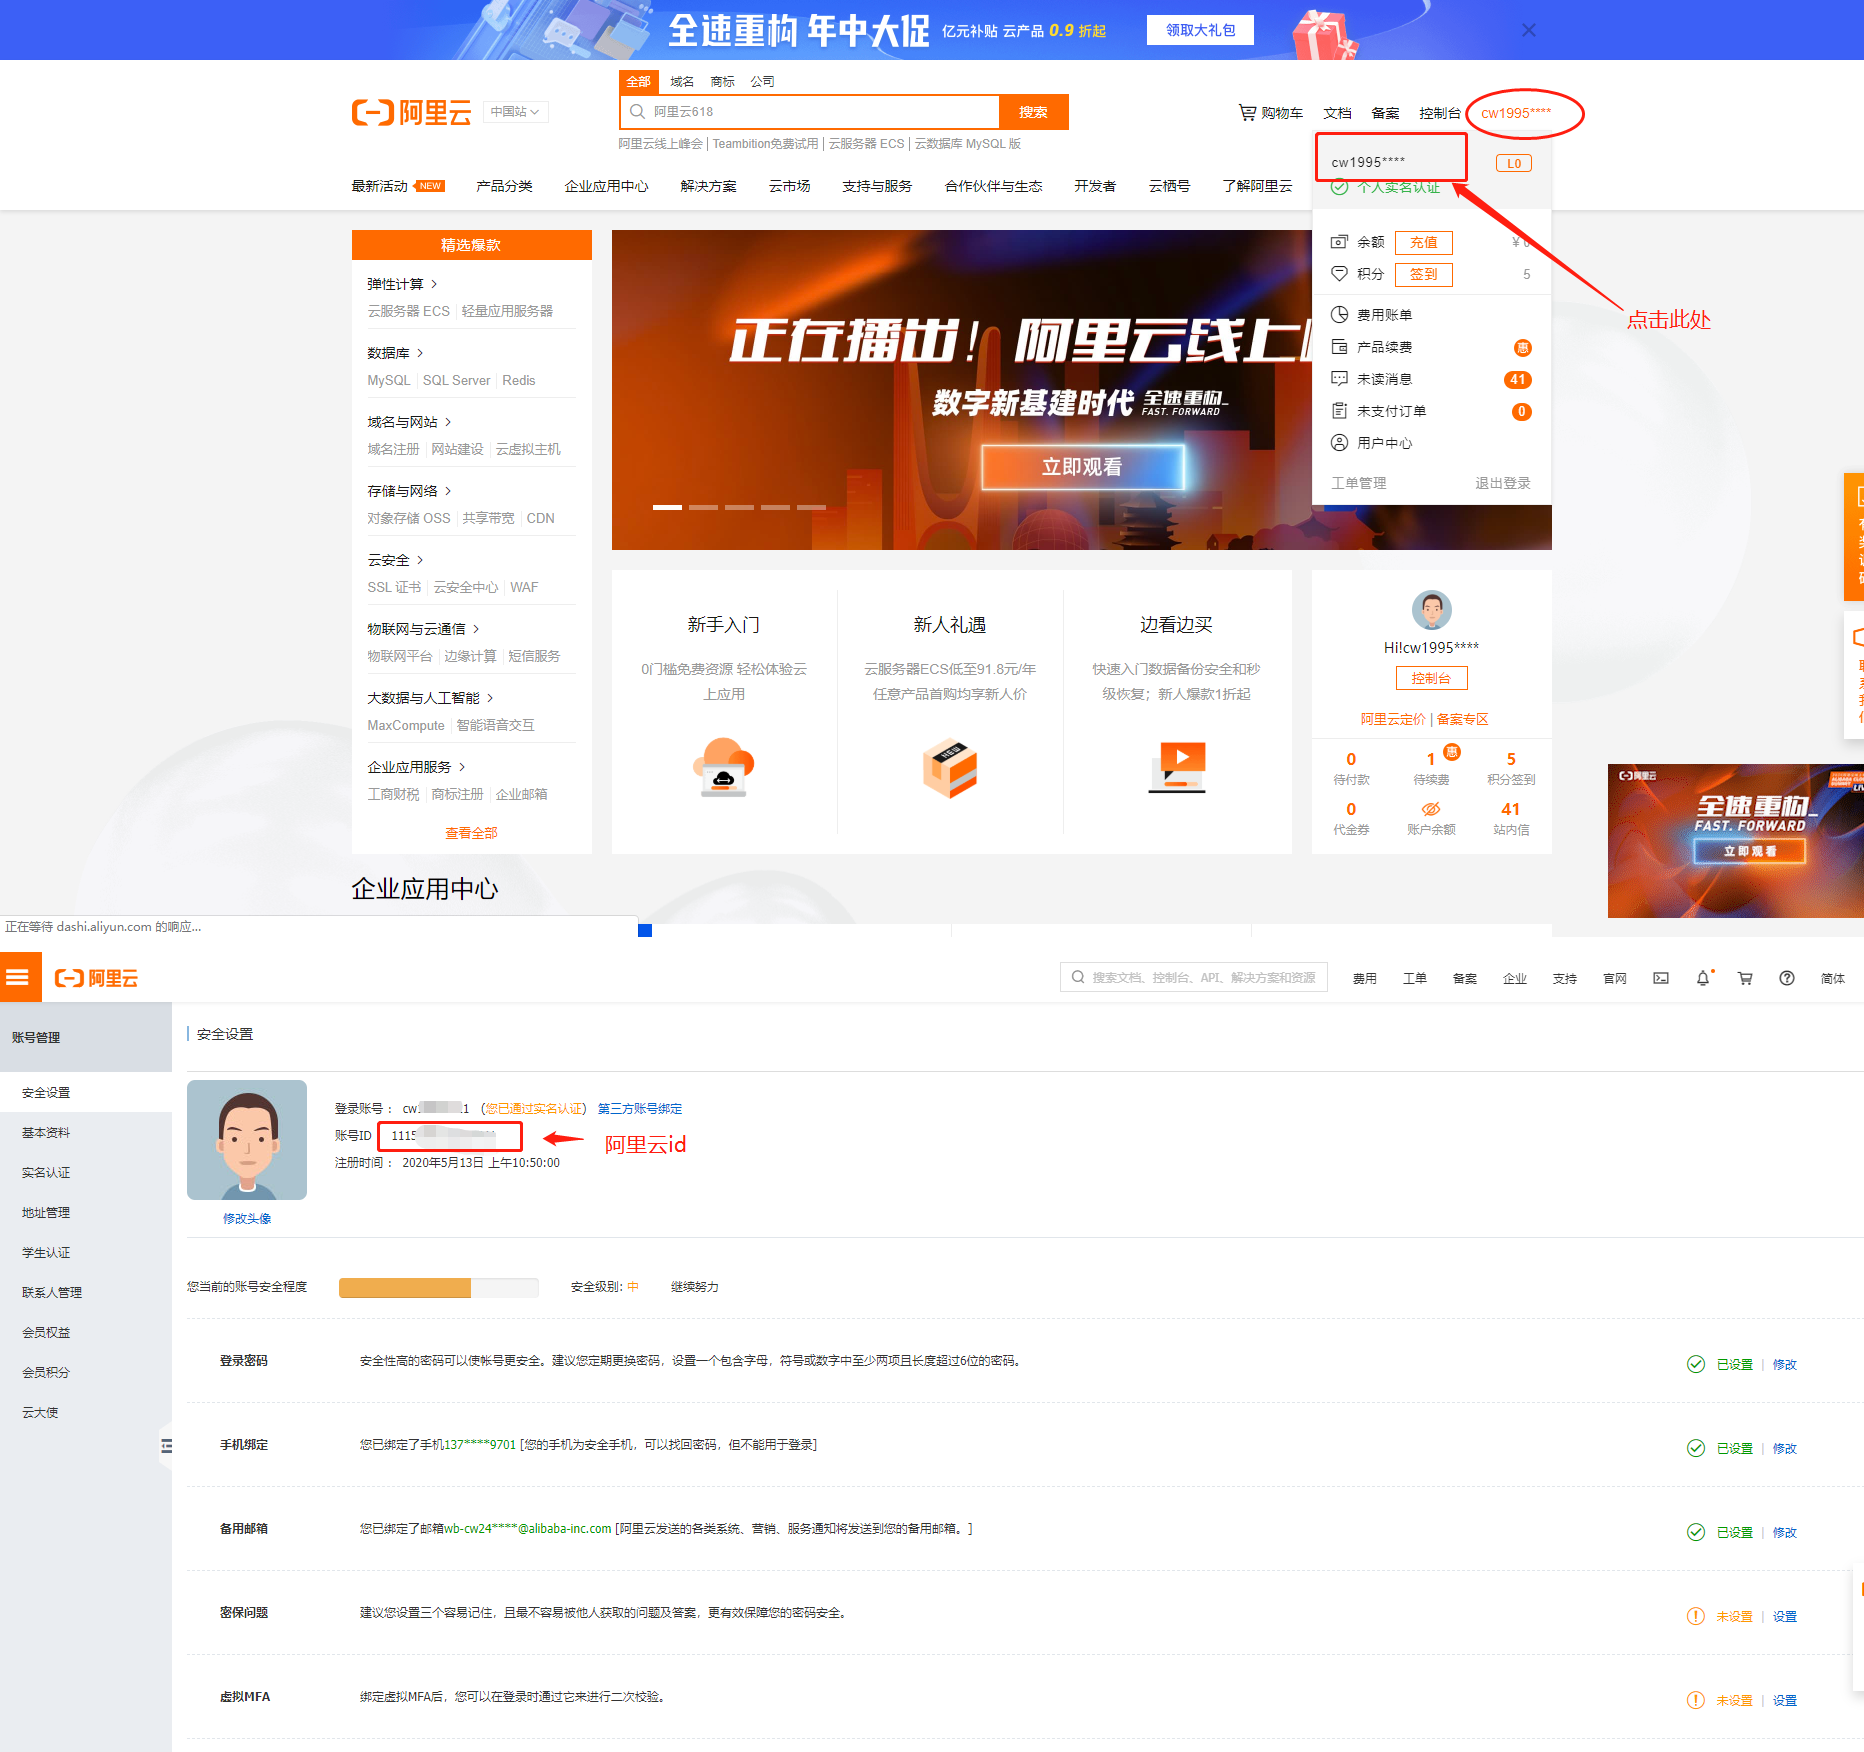Open 产品分类 in main navigation
1864x1752 pixels.
pyautogui.click(x=504, y=186)
